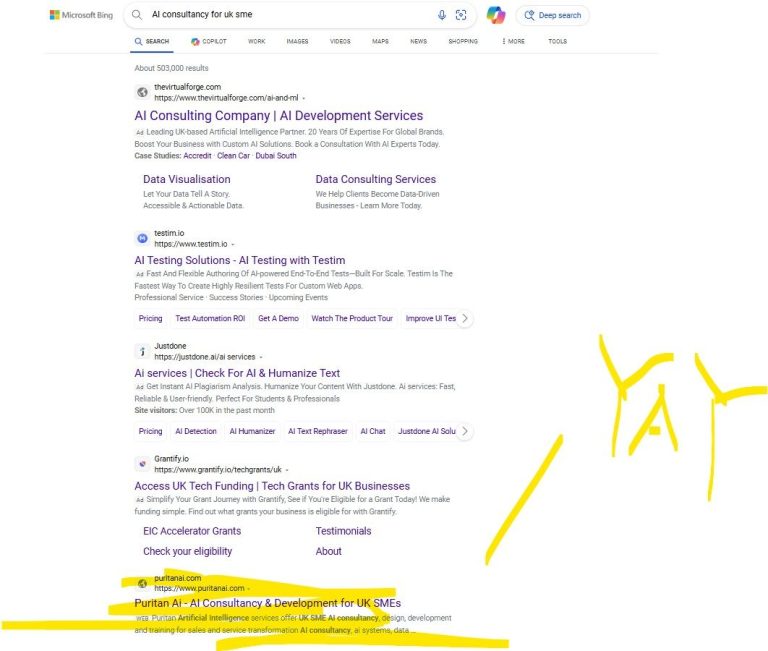Switch to the Work tab
Viewport: 768px width, 651px height.
(257, 42)
